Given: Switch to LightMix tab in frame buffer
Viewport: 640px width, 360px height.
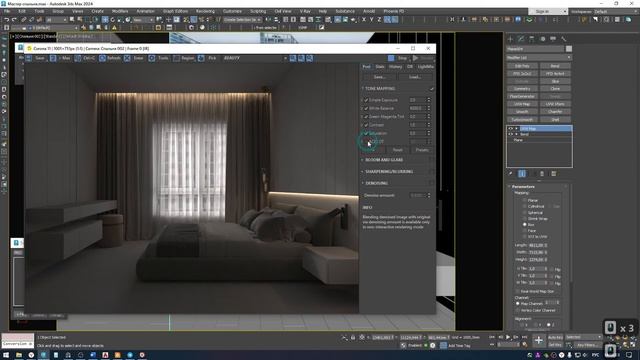Looking at the screenshot, I should click(426, 67).
